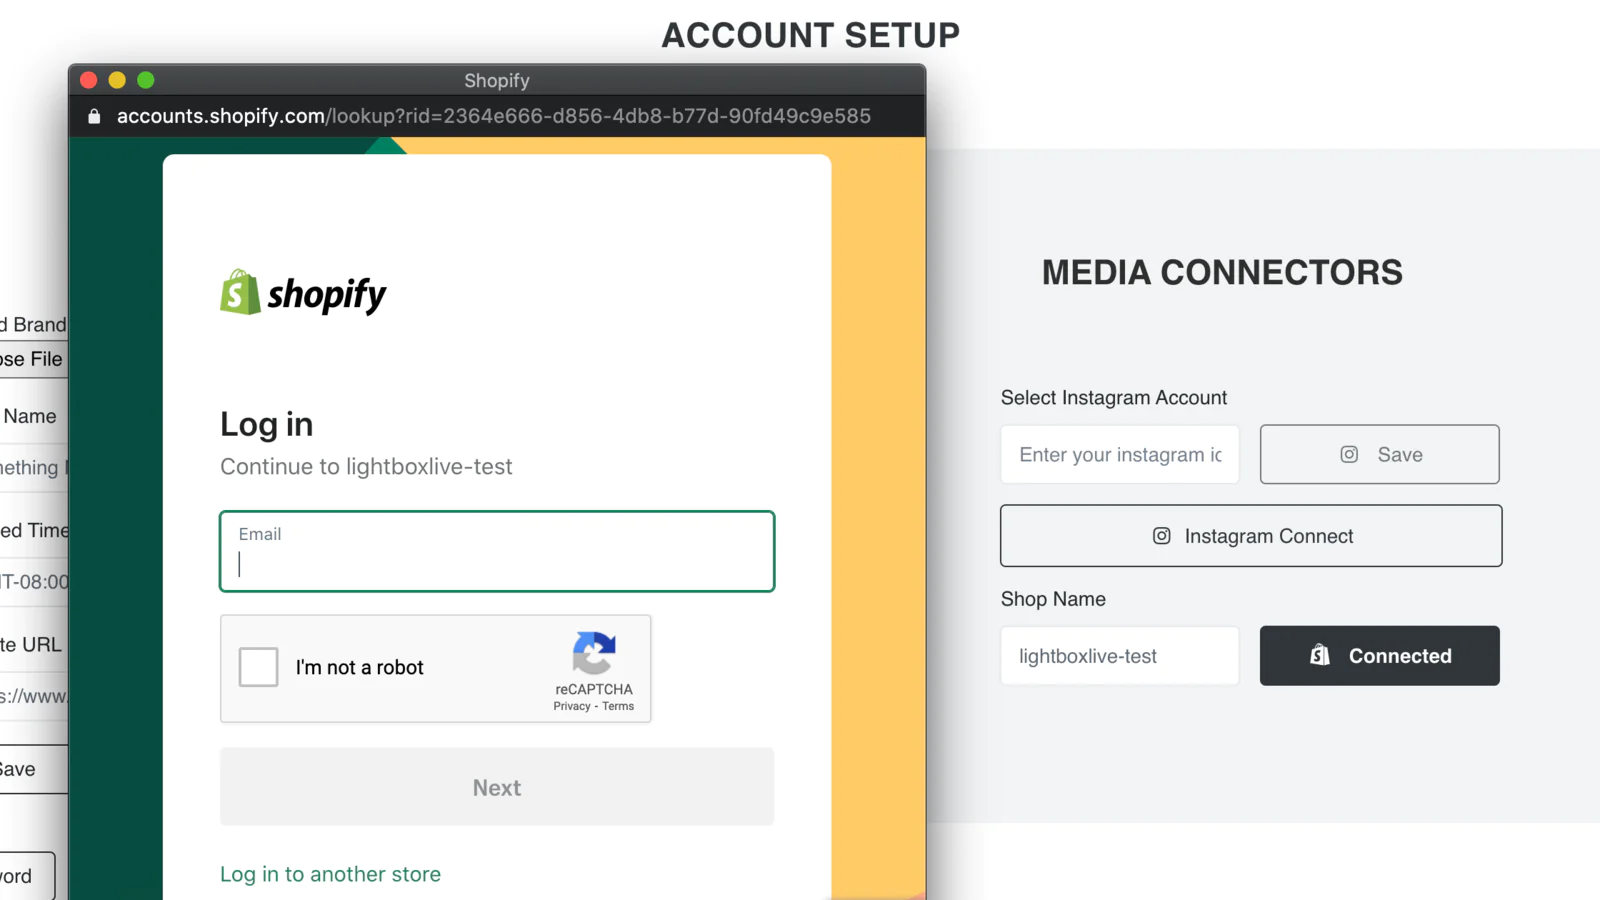This screenshot has width=1600, height=900.
Task: Click the Instagram icon in Instagram Connect
Action: point(1161,536)
